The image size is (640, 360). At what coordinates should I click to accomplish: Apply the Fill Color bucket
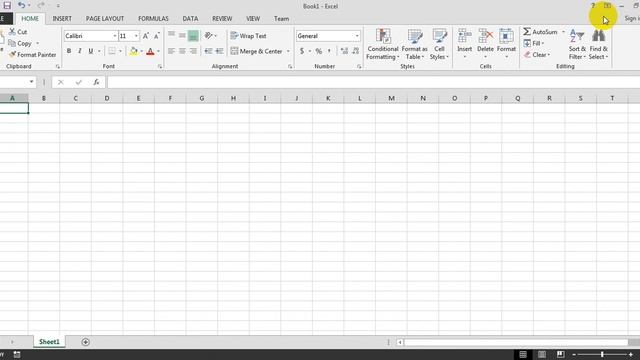tap(133, 51)
